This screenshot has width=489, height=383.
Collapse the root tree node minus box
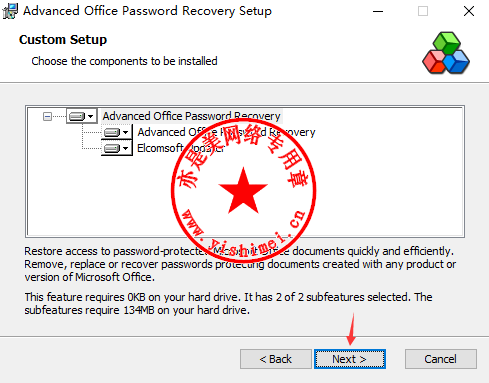pyautogui.click(x=47, y=116)
